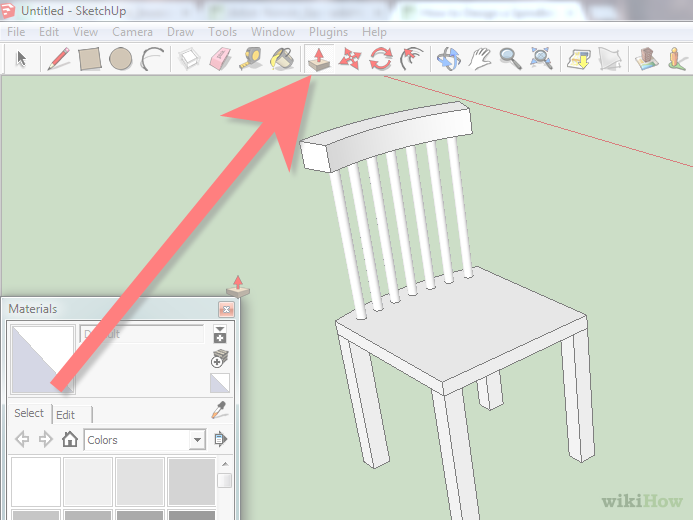Choose the Rectangle drawing tool

coord(90,59)
